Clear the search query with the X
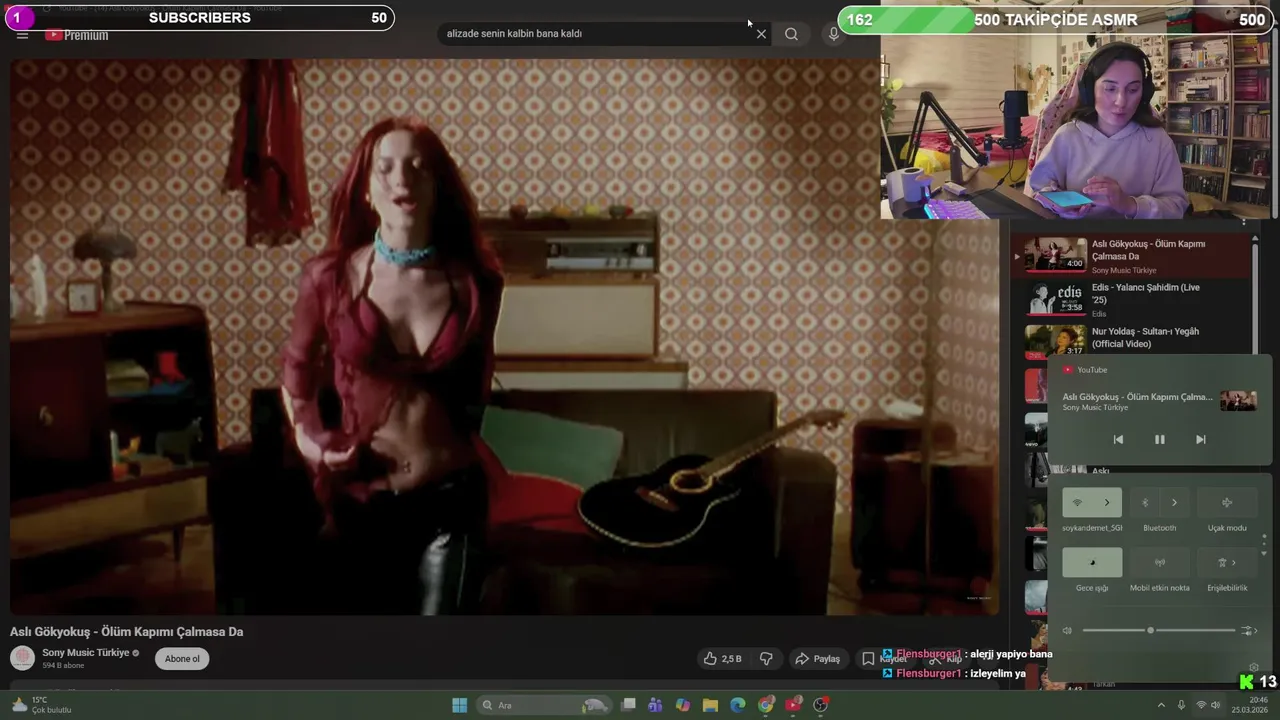Image resolution: width=1280 pixels, height=720 pixels. click(761, 34)
